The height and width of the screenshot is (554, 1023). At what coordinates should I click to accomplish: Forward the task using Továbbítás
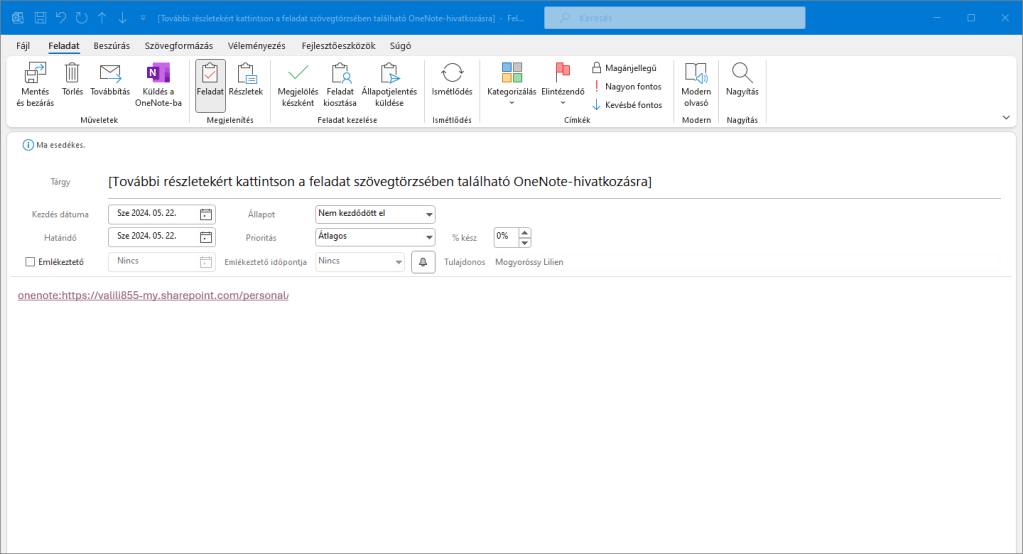(x=110, y=80)
